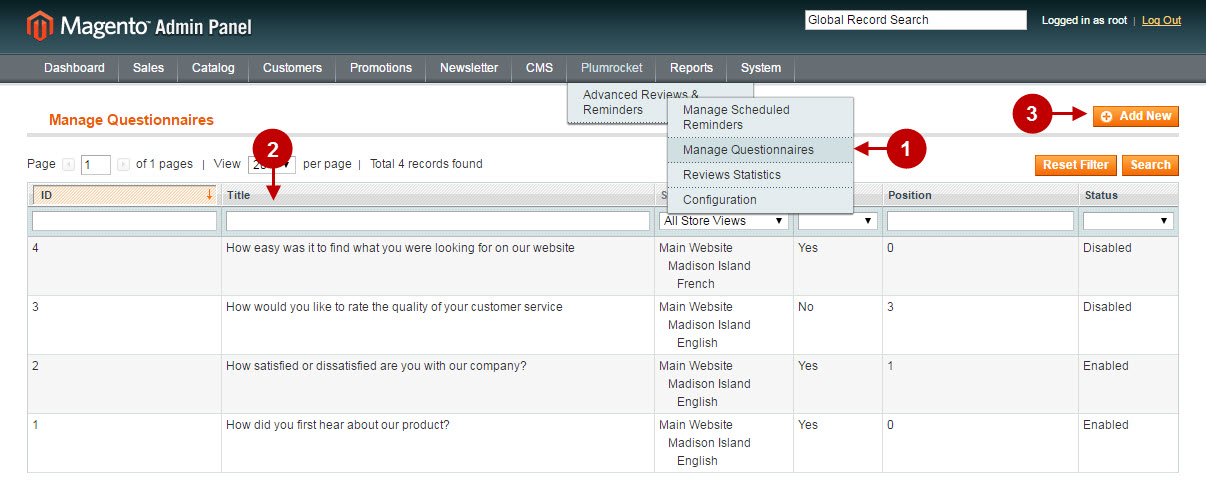Go to previous page arrow icon
1206x483 pixels.
pyautogui.click(x=68, y=164)
